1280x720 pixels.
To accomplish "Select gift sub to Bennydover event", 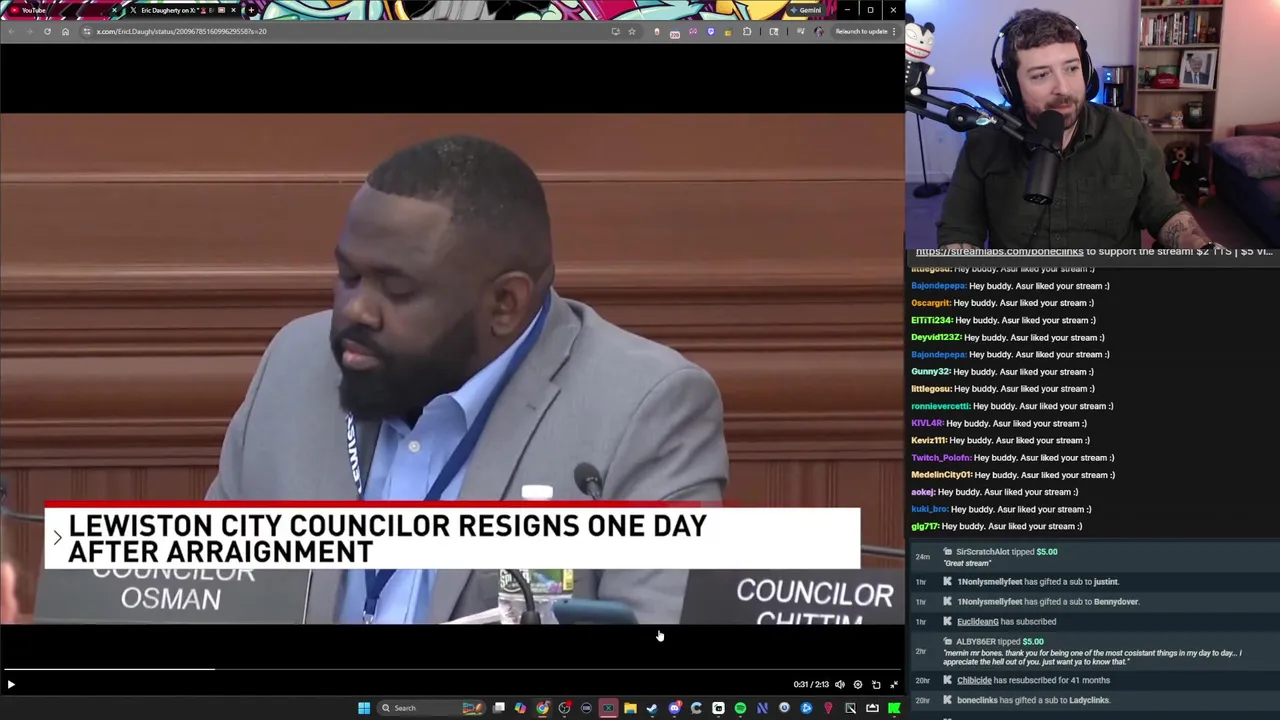I will (x=1092, y=601).
